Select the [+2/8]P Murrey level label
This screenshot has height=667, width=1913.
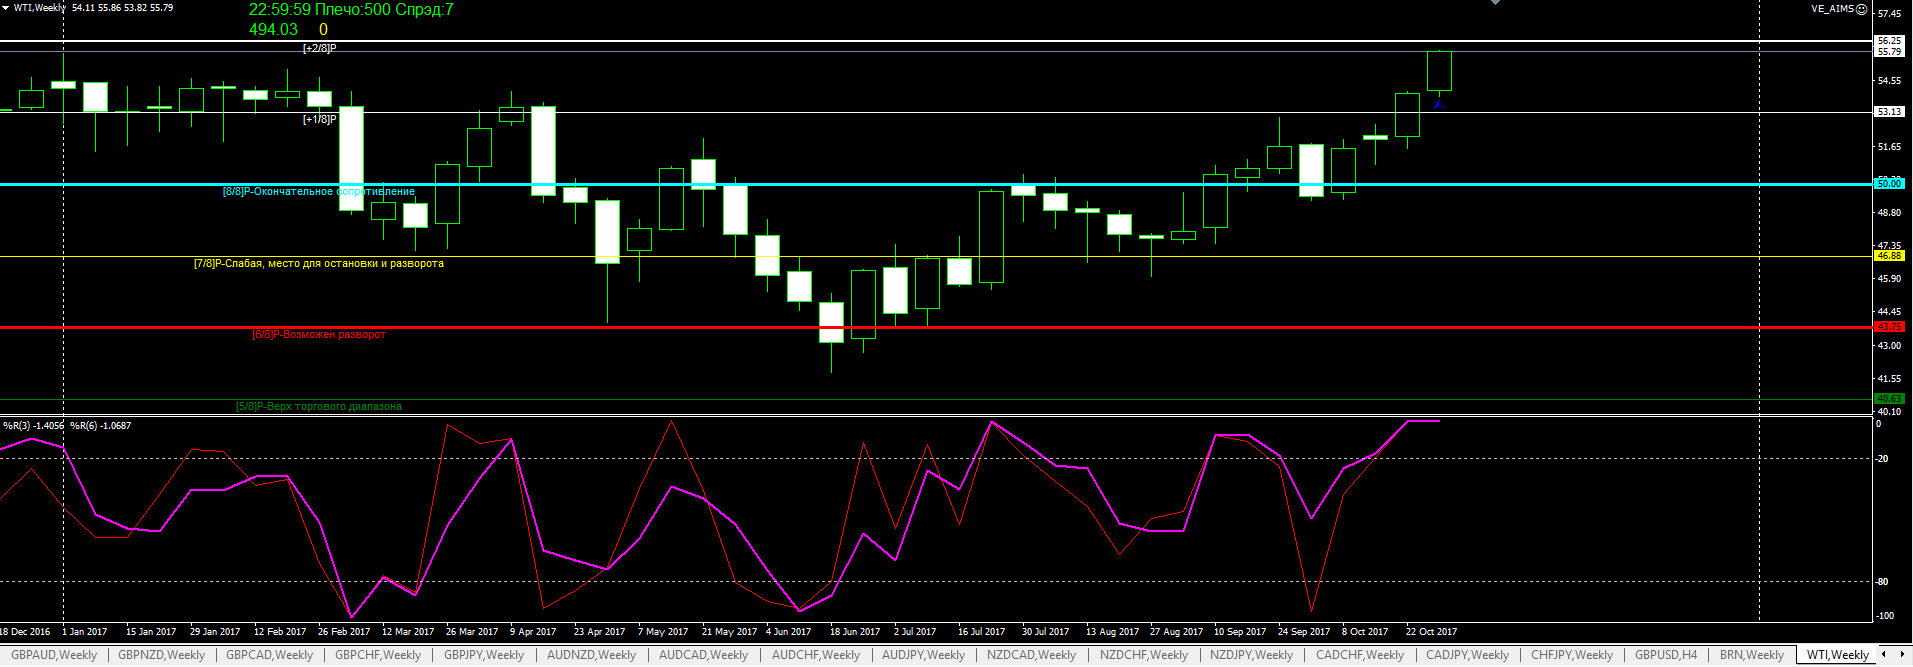320,48
